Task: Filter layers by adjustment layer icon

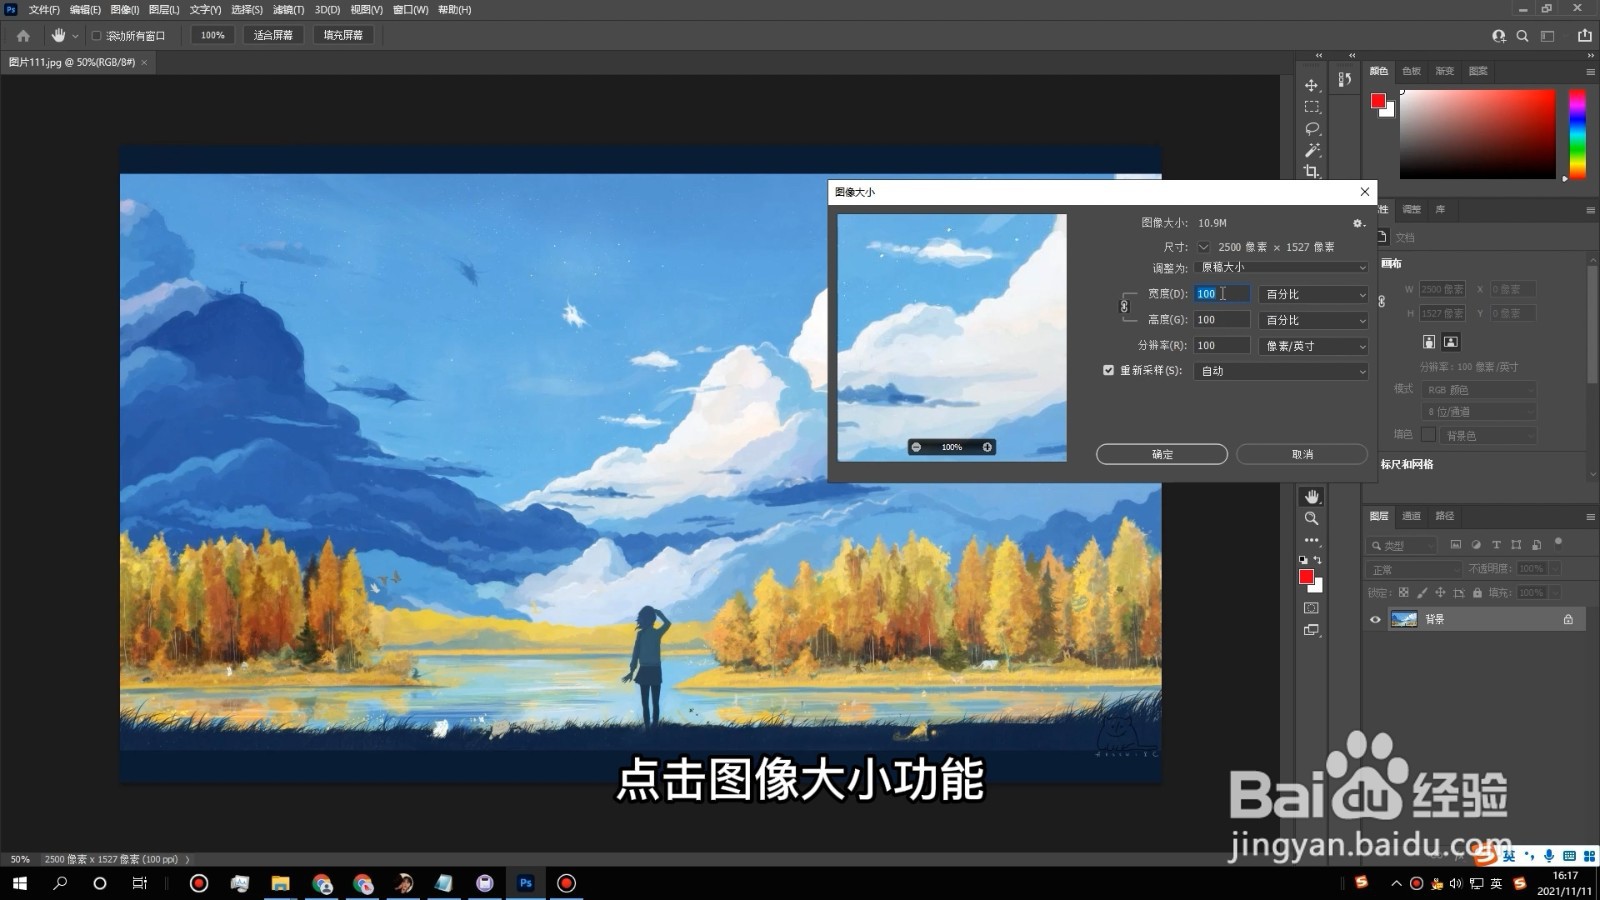Action: coord(1476,545)
